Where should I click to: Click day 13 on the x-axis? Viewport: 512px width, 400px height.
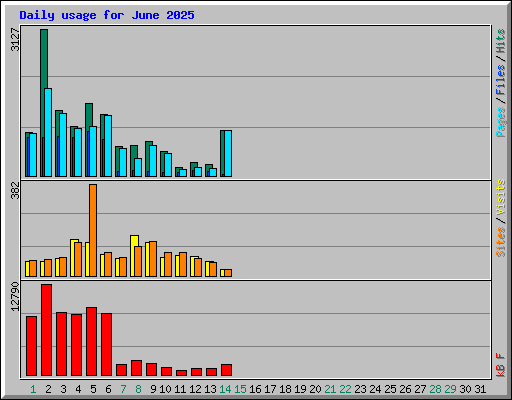click(x=210, y=389)
